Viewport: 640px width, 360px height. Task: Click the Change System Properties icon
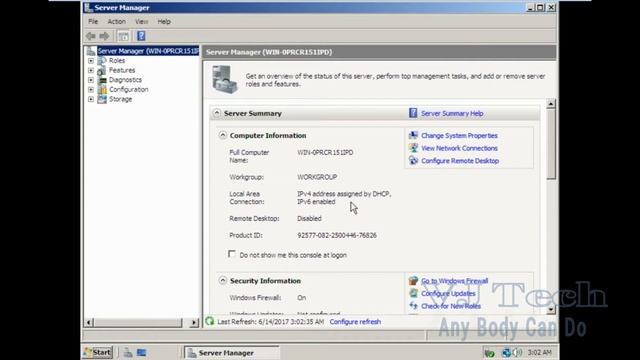[x=413, y=136]
